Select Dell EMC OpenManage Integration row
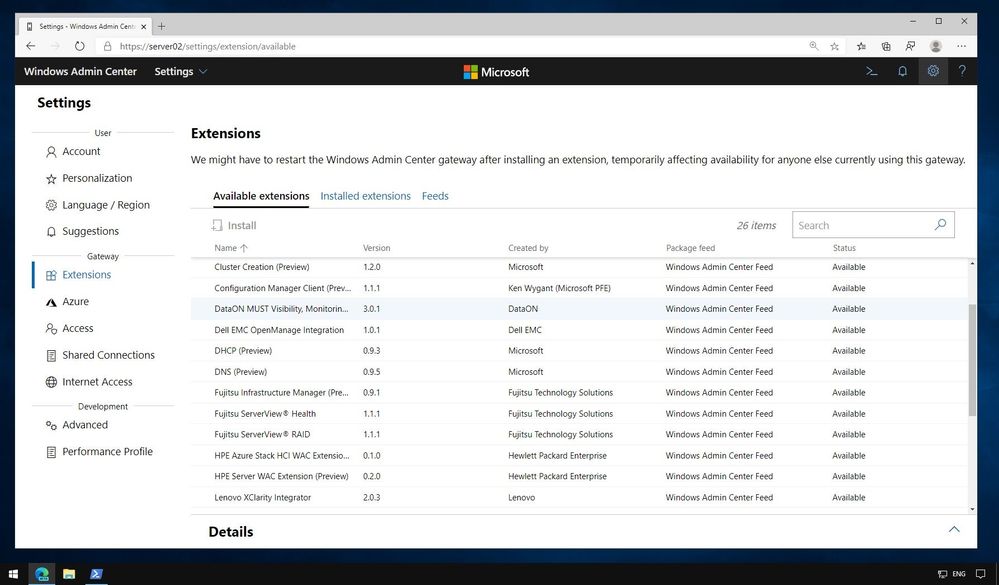999x585 pixels. (580, 329)
